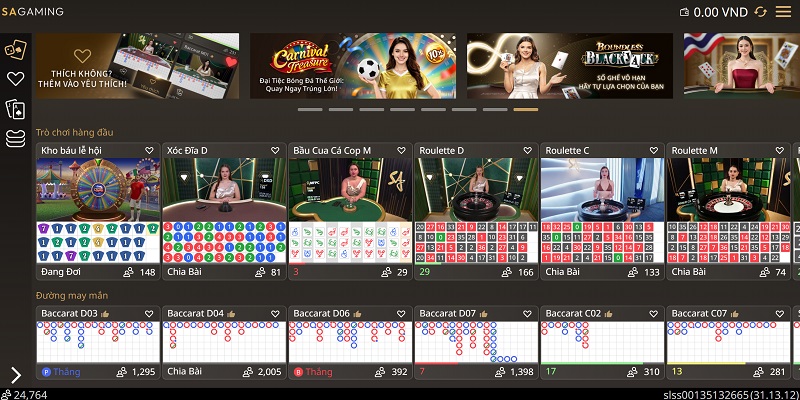This screenshot has height=400, width=800.
Task: Expand the sidebar with the arrow
Action: pos(16,375)
